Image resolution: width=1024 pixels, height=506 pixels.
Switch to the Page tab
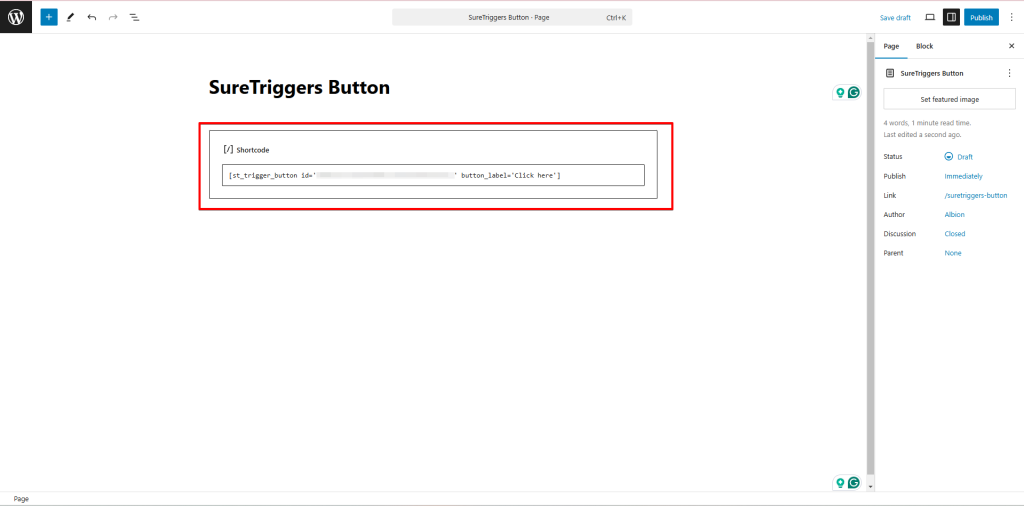pos(891,46)
